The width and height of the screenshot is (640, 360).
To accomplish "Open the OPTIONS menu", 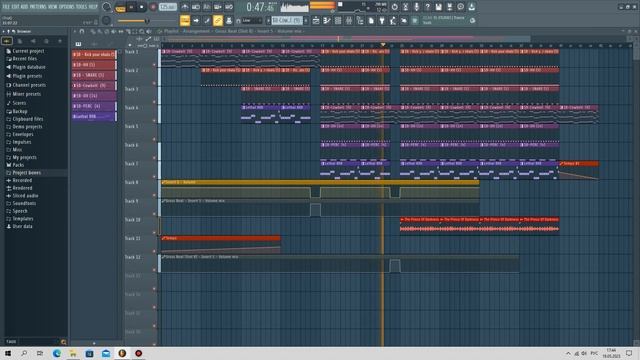I will click(x=67, y=7).
